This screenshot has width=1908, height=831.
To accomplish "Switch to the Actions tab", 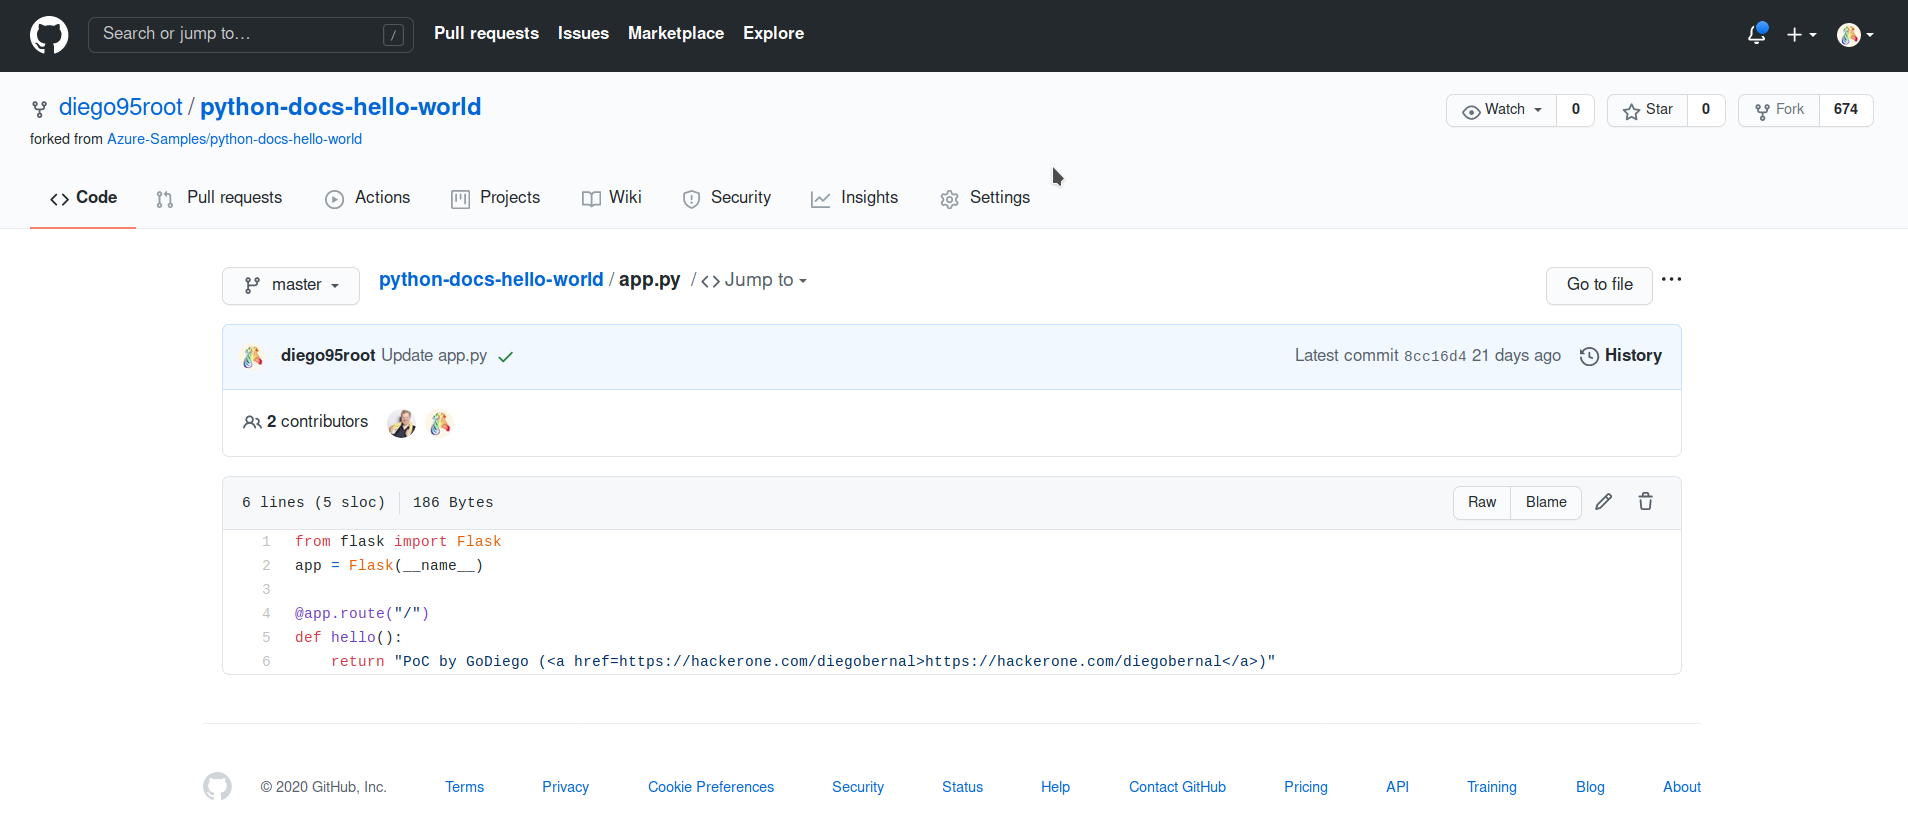I will click(x=368, y=198).
